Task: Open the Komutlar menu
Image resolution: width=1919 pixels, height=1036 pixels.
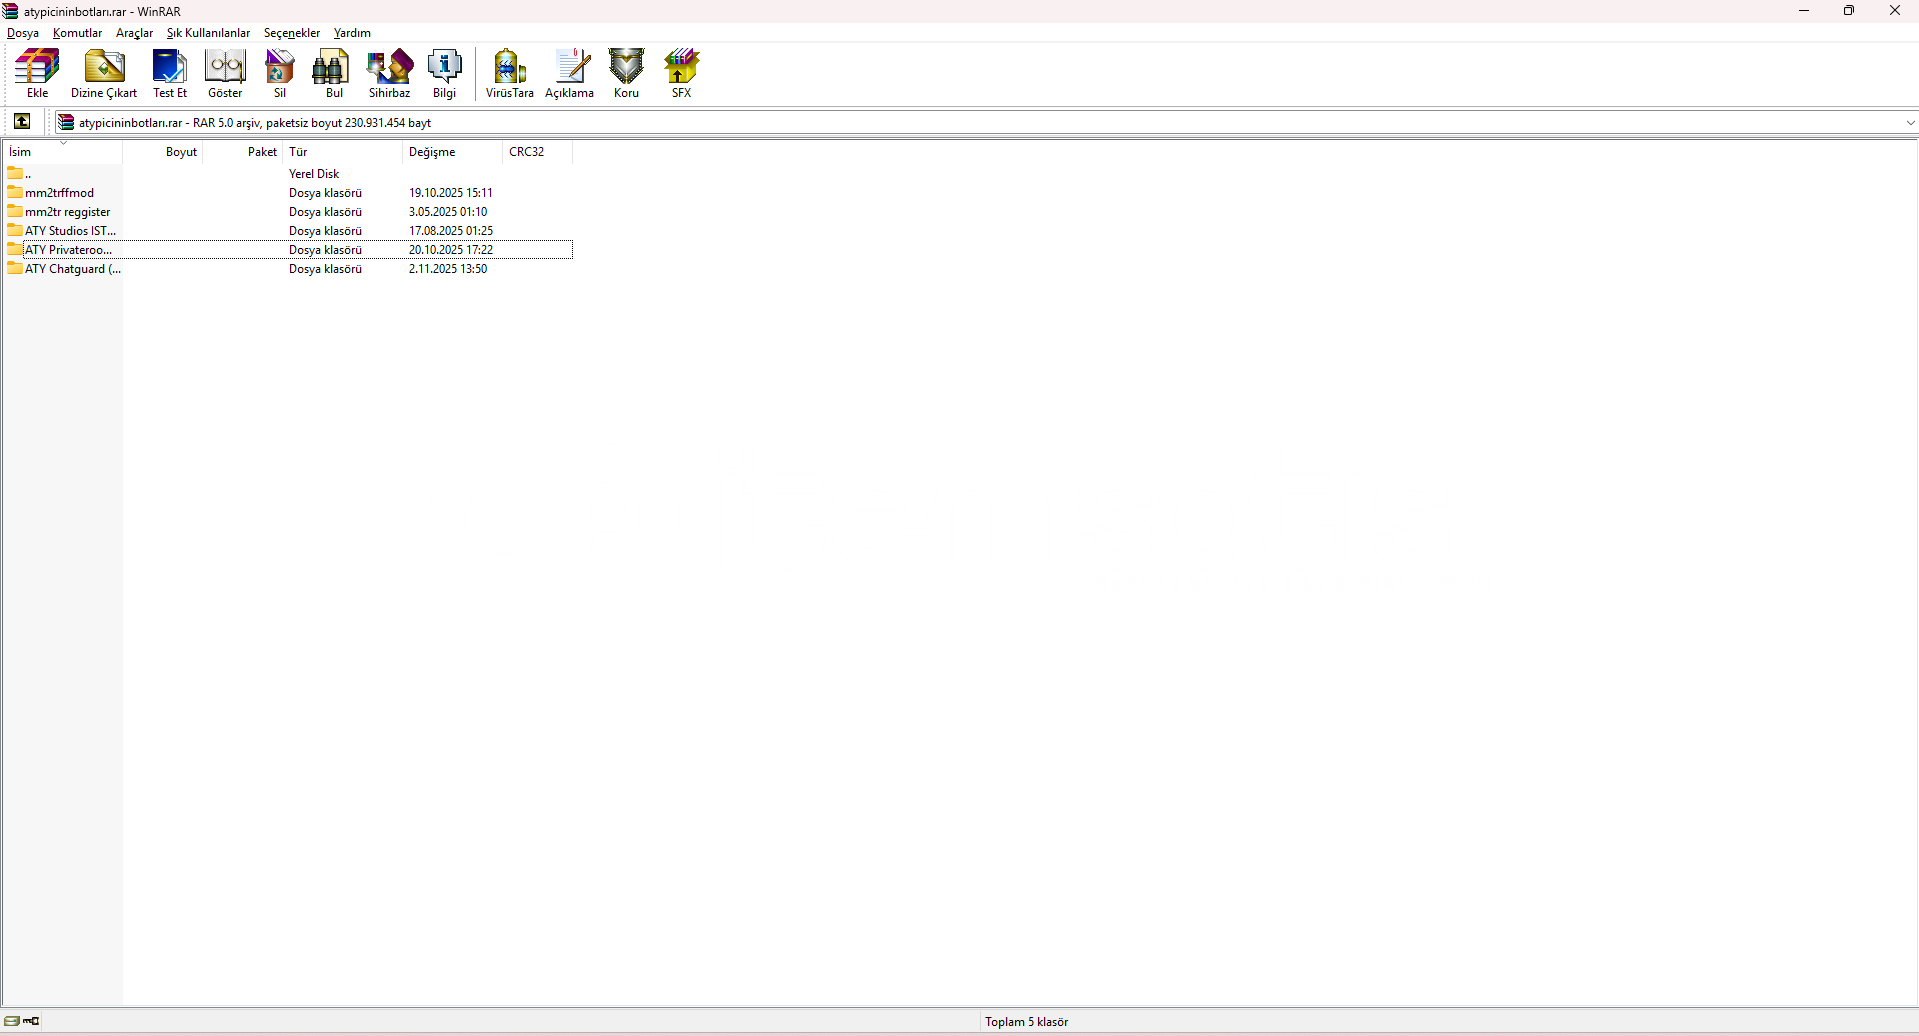Action: coord(78,33)
